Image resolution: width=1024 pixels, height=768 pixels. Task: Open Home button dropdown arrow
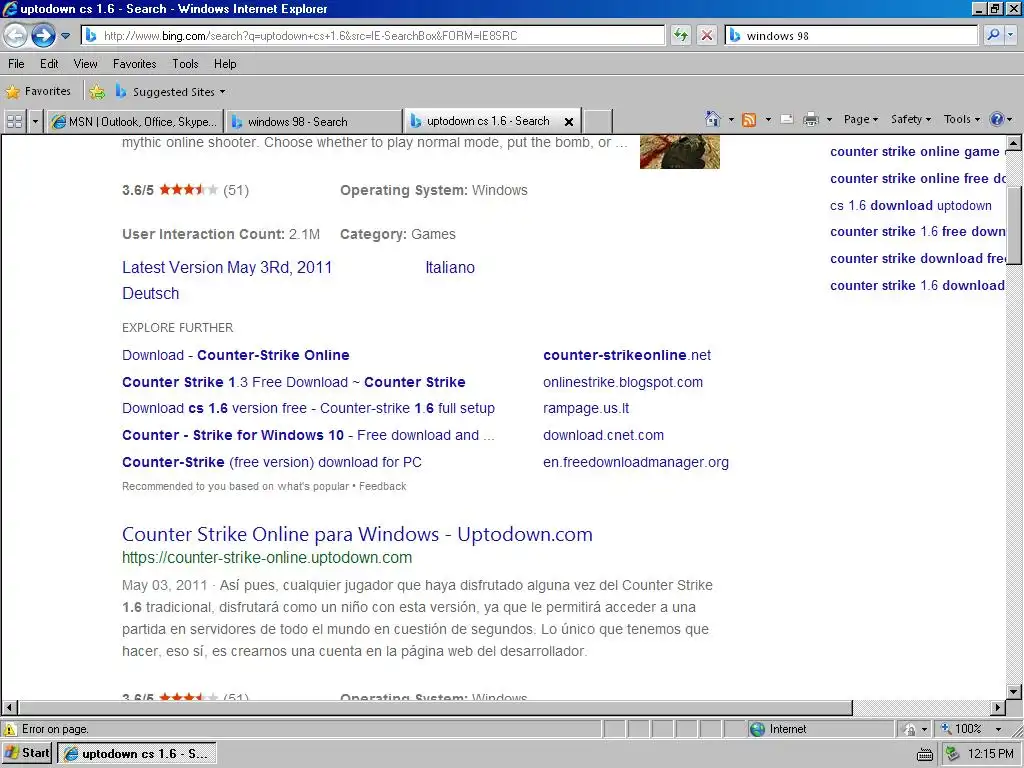coord(731,120)
